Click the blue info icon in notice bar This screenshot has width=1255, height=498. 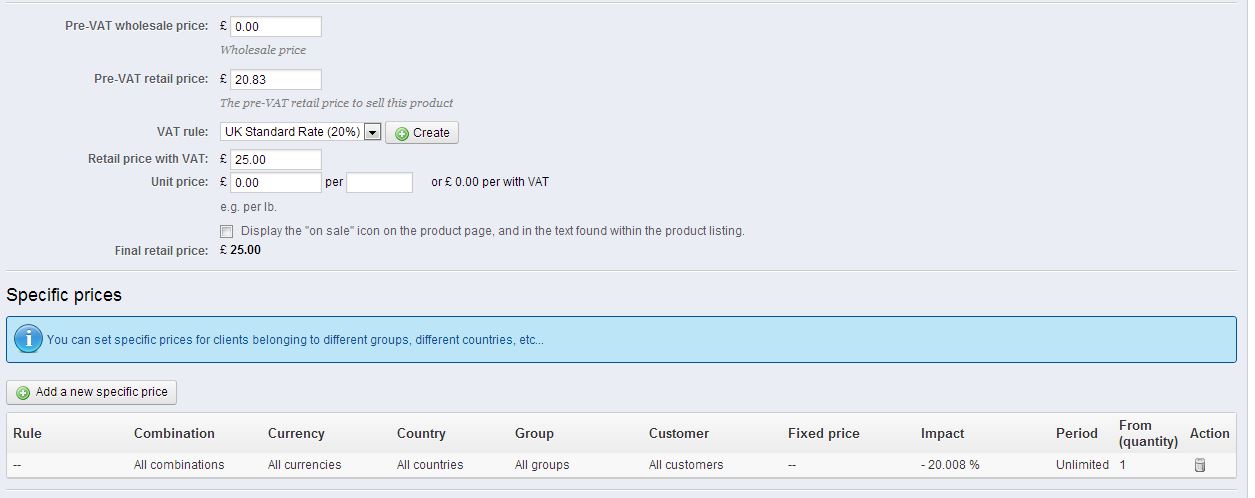tap(28, 339)
